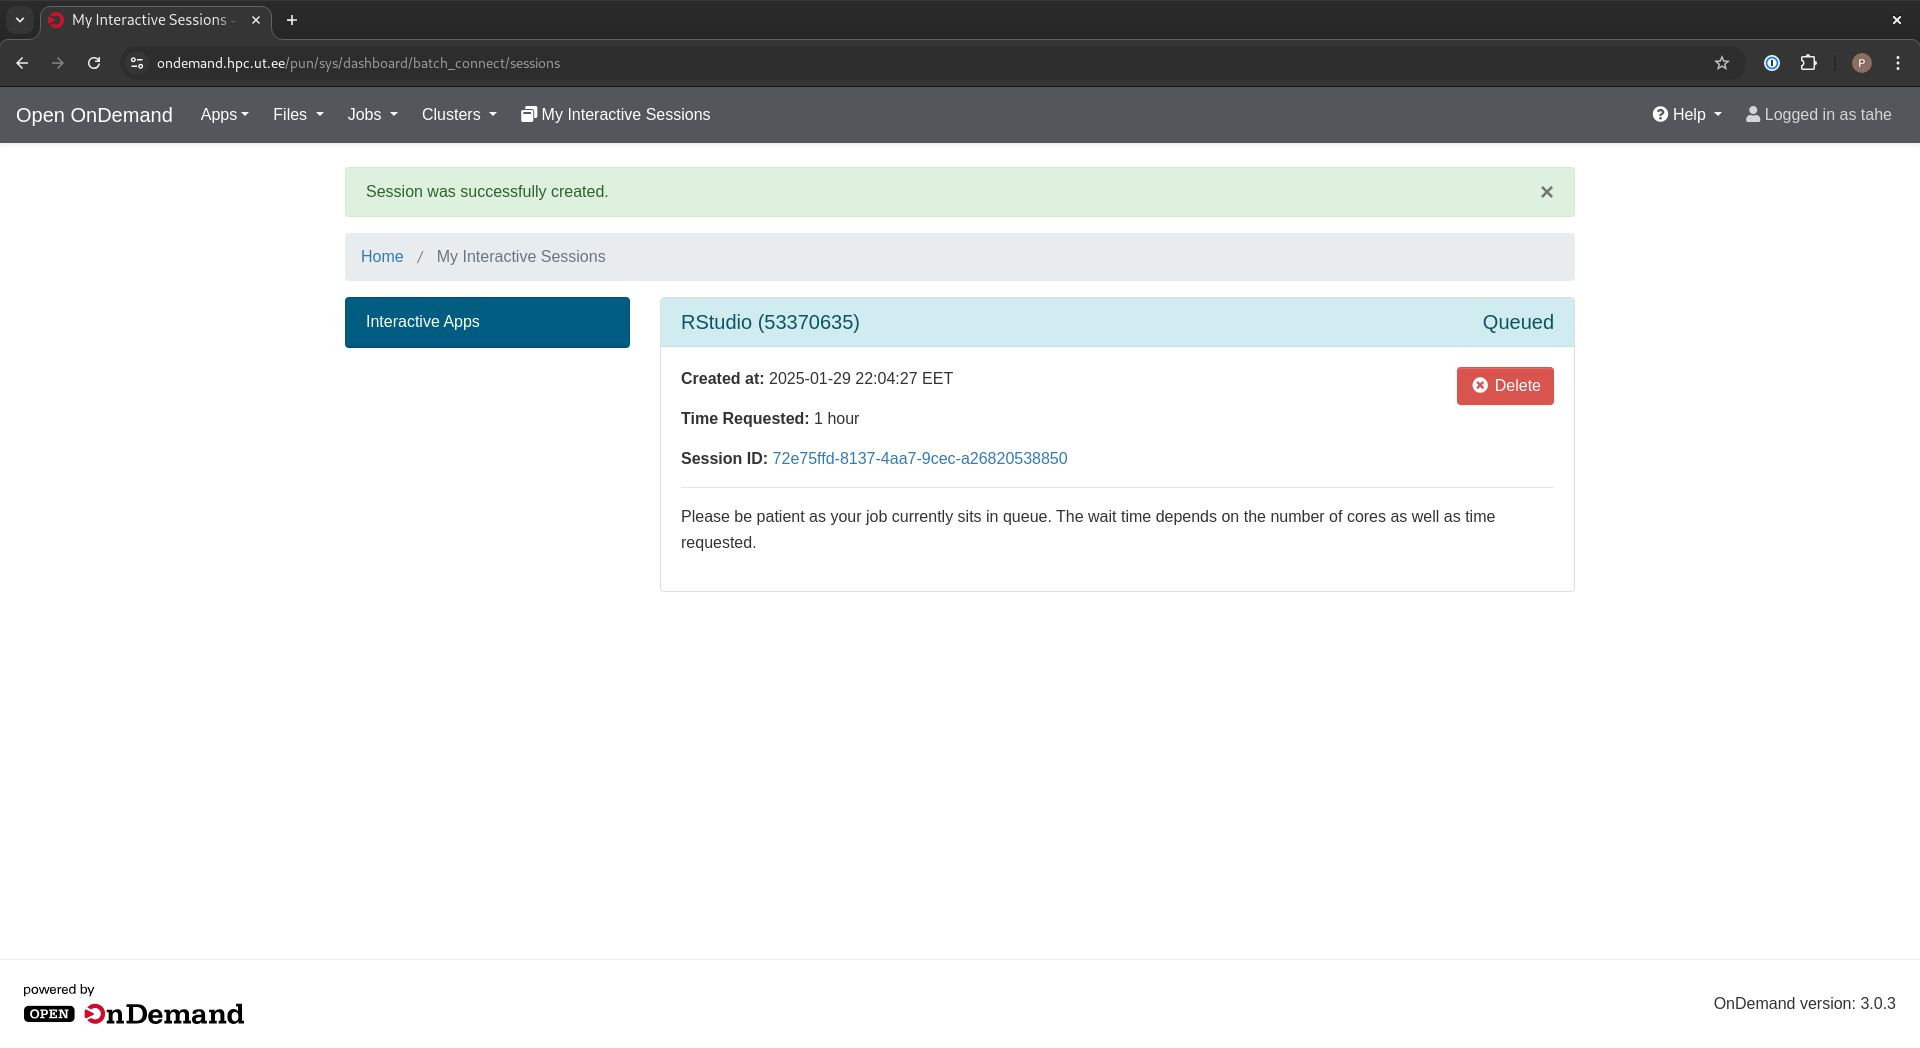Click the Open OnDemand brand link
Image resolution: width=1920 pixels, height=1048 pixels.
click(x=94, y=115)
